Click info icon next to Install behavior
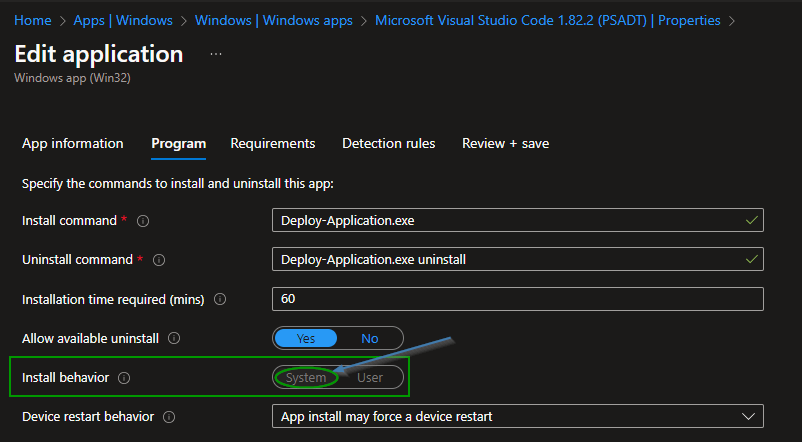802x442 pixels. coord(125,378)
